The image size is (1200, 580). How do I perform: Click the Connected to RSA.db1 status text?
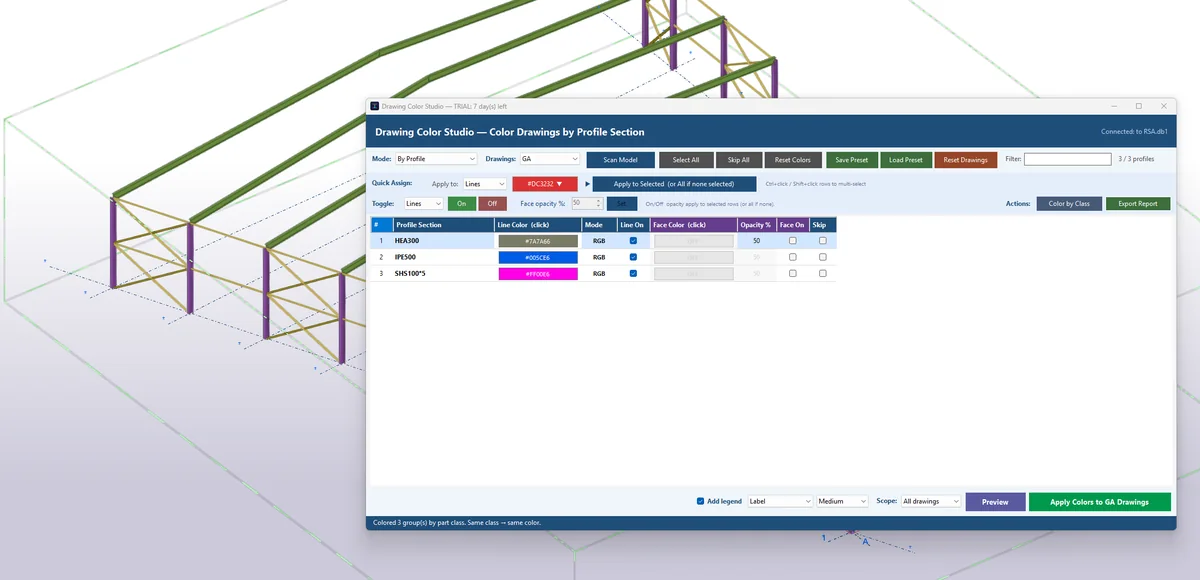coord(1132,132)
